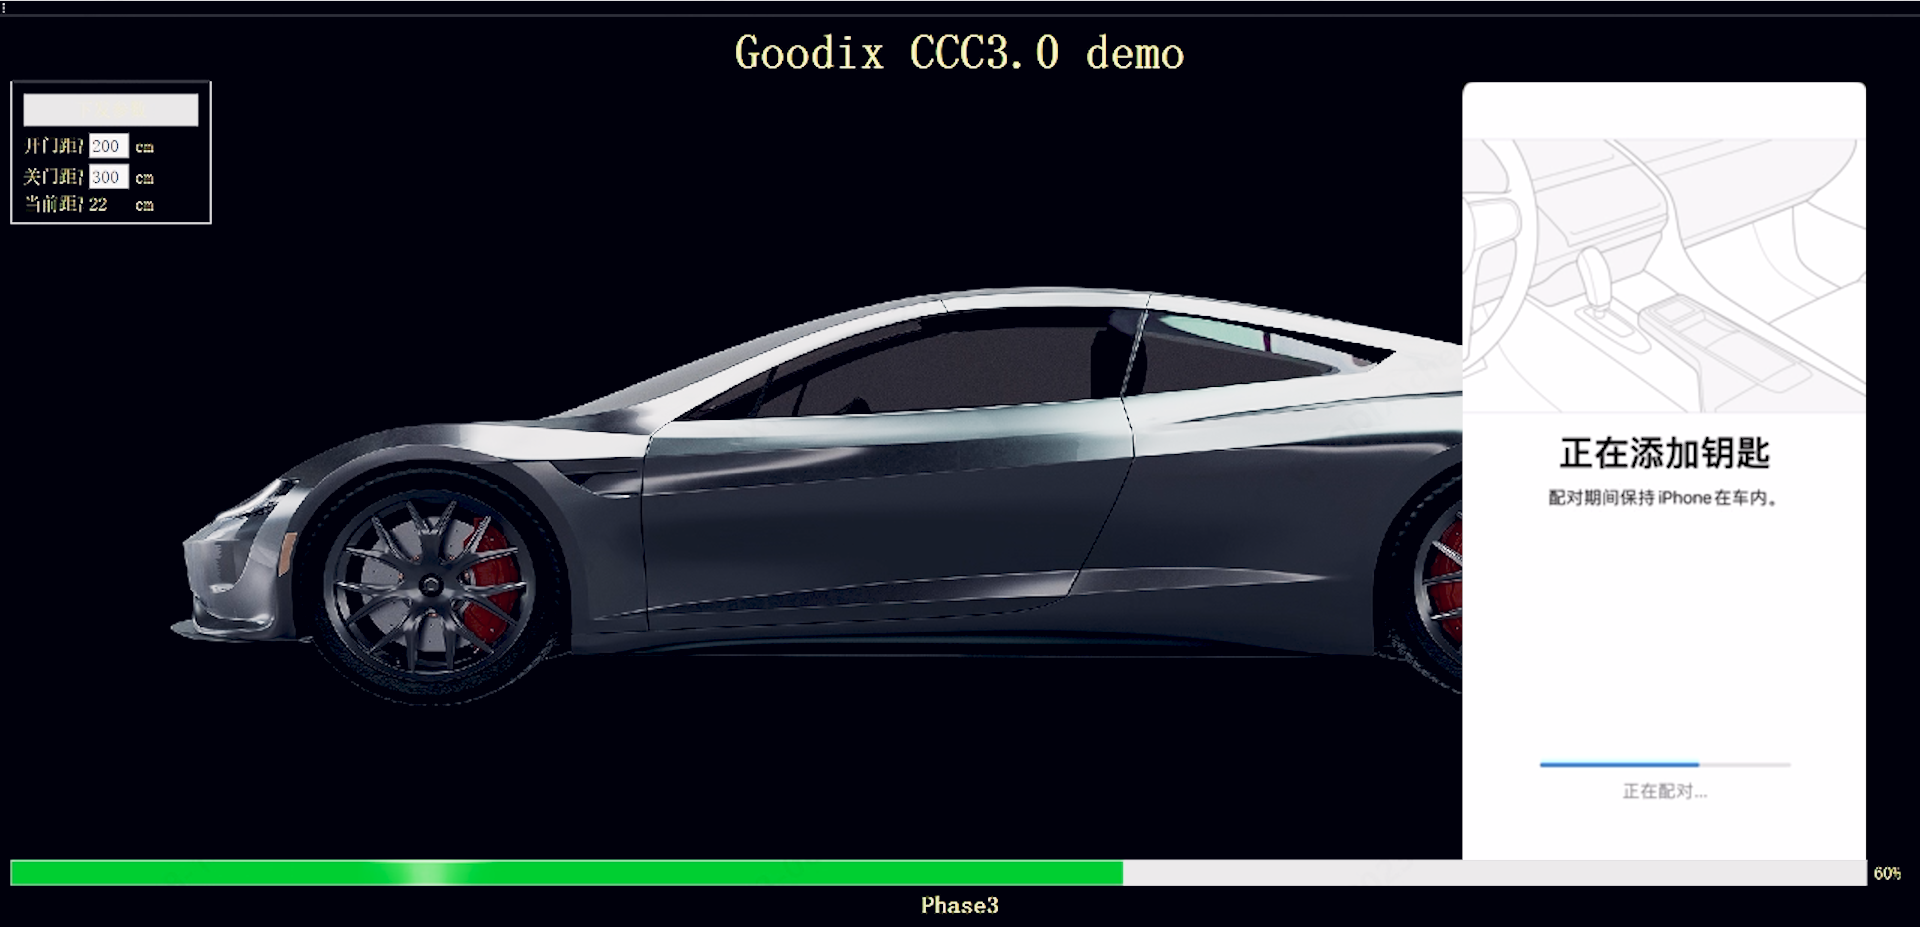Click the 正在配对... status text
The image size is (1920, 927).
pos(1664,791)
